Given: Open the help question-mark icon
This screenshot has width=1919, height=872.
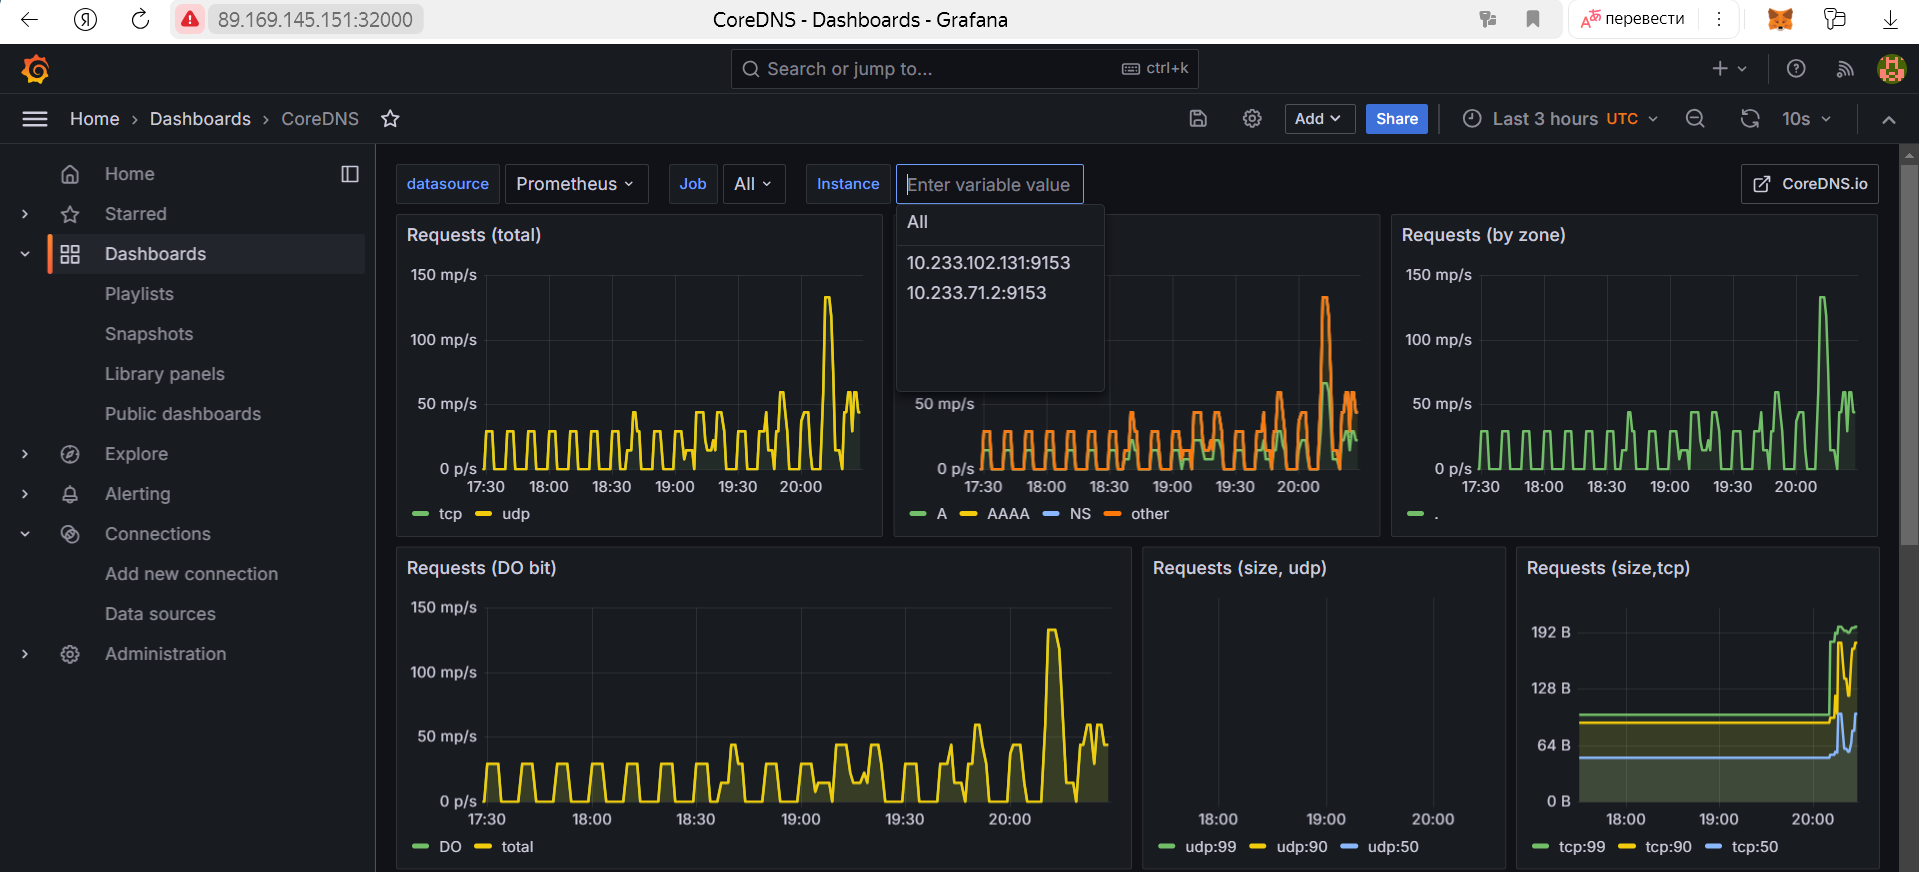Looking at the screenshot, I should pyautogui.click(x=1796, y=69).
